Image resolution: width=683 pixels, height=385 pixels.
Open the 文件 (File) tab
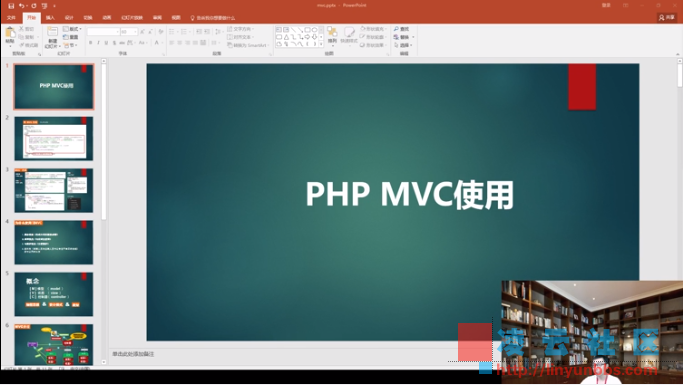coord(11,18)
